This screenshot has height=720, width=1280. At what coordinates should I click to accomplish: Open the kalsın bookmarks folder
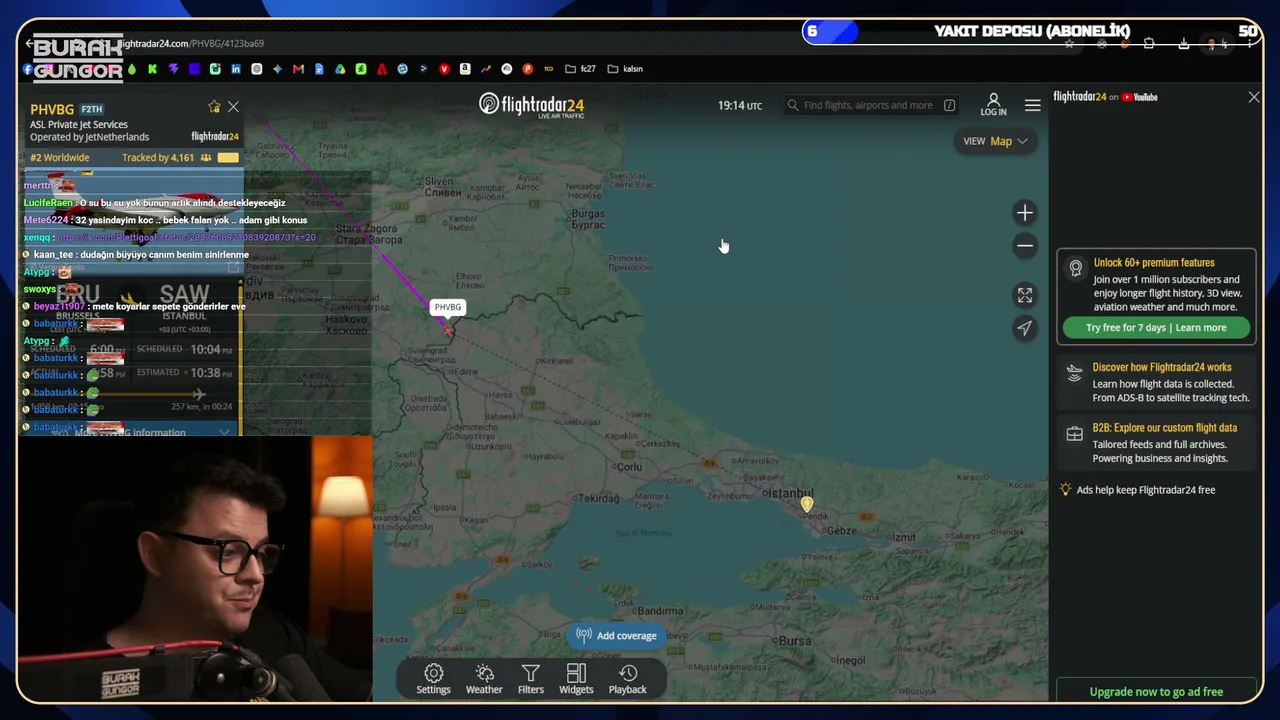click(625, 69)
